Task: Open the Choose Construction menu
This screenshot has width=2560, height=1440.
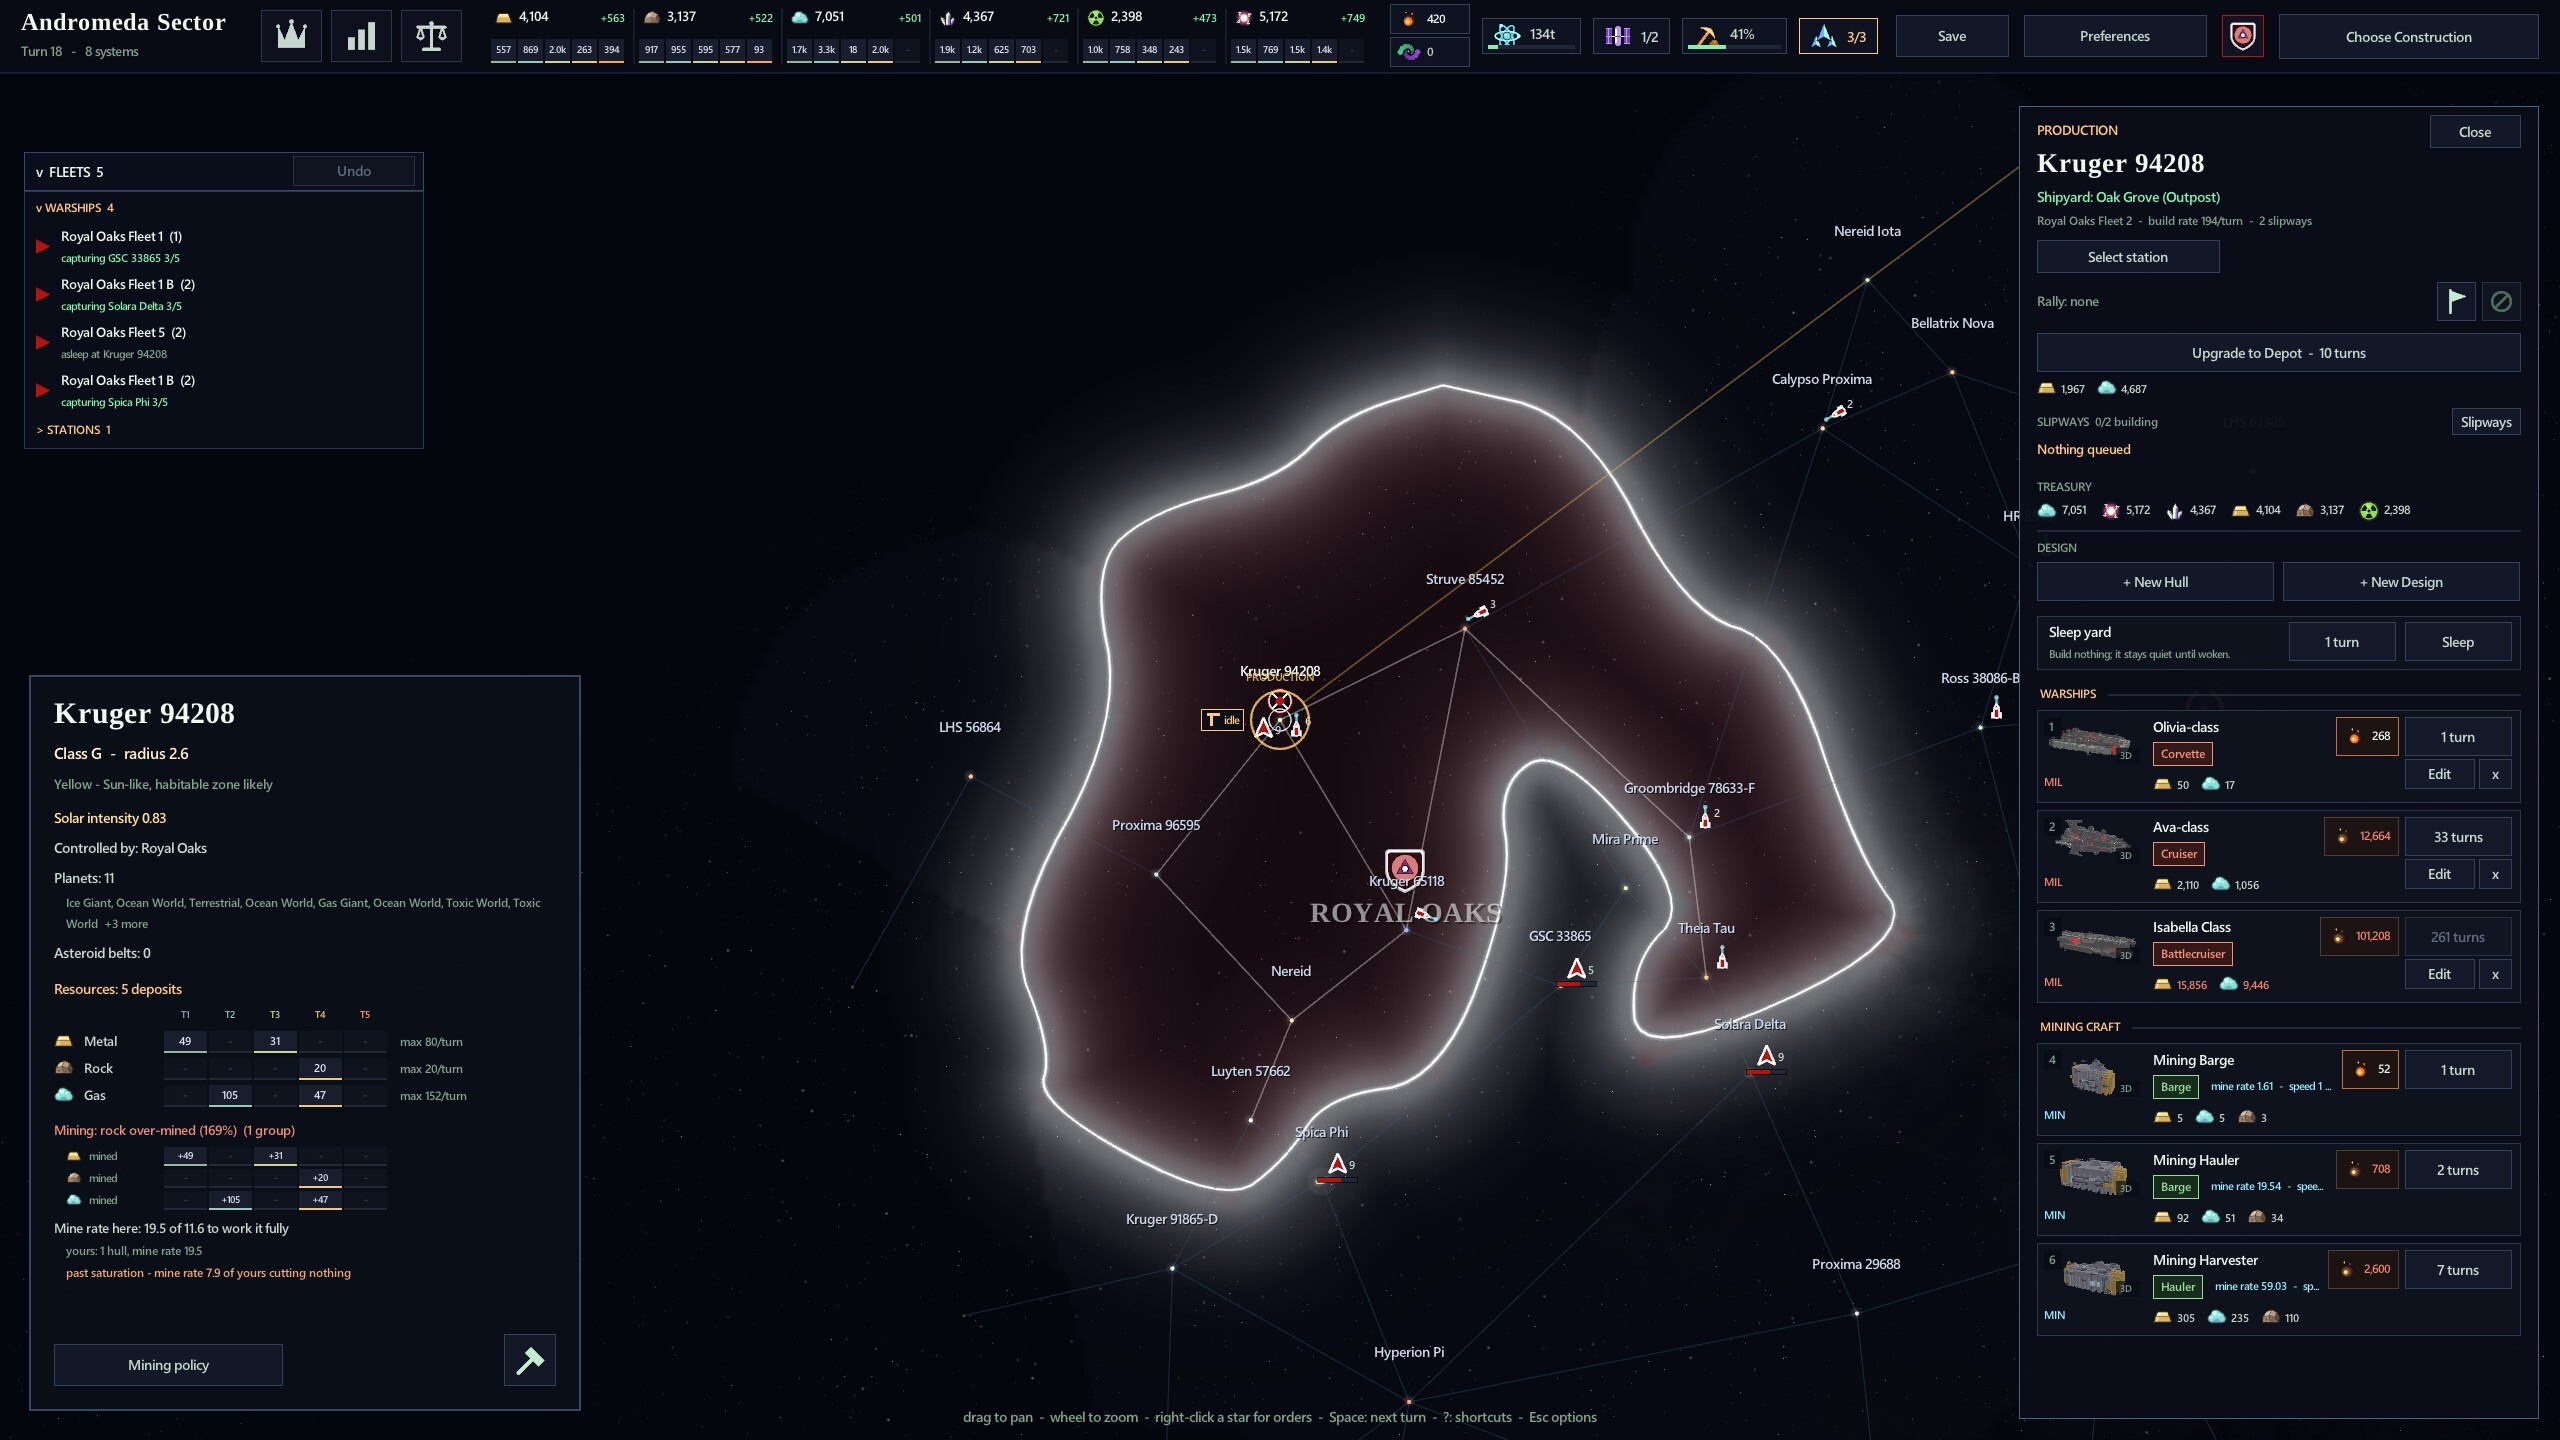Action: [2408, 37]
